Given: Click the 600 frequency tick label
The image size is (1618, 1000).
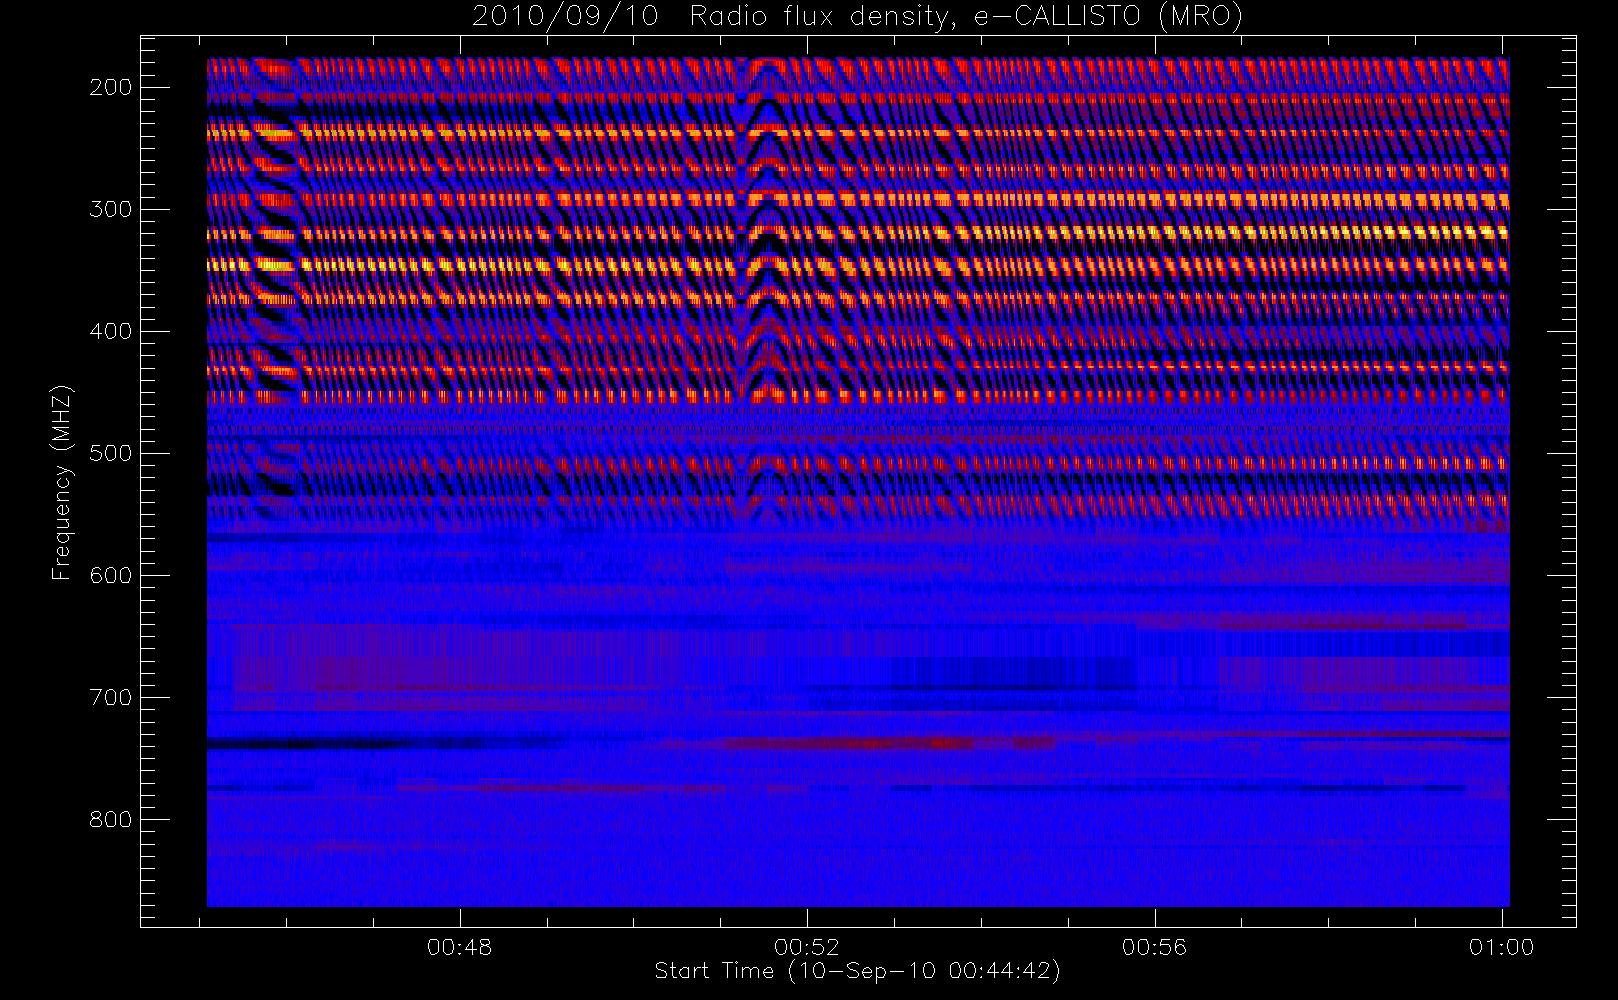Looking at the screenshot, I should 111,575.
